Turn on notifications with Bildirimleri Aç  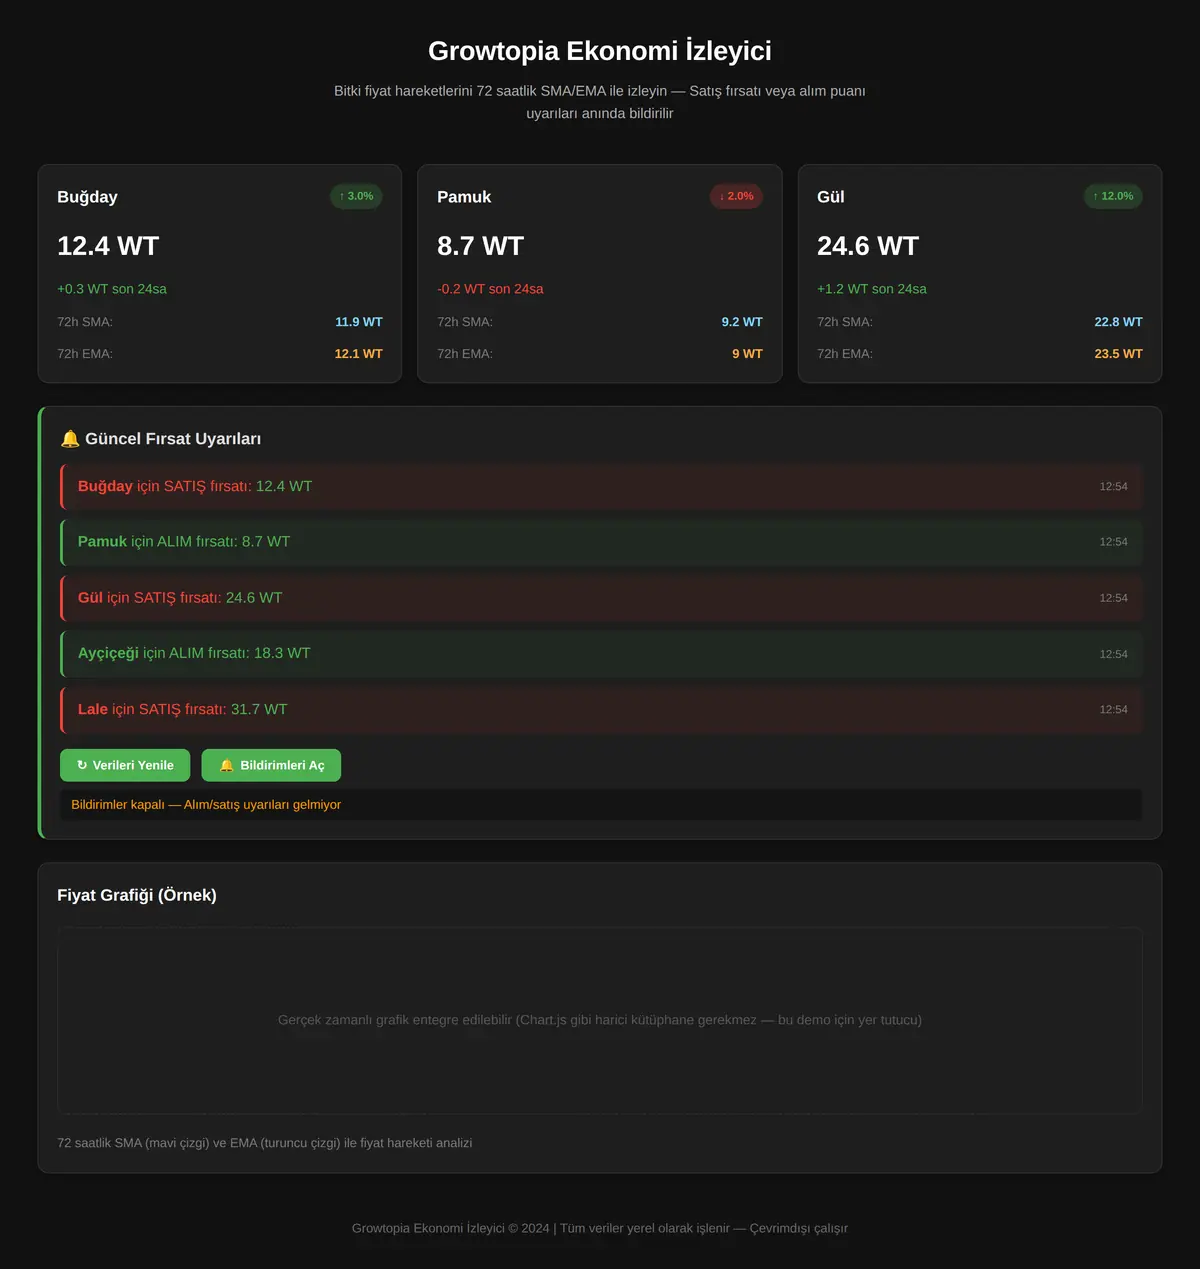[271, 765]
